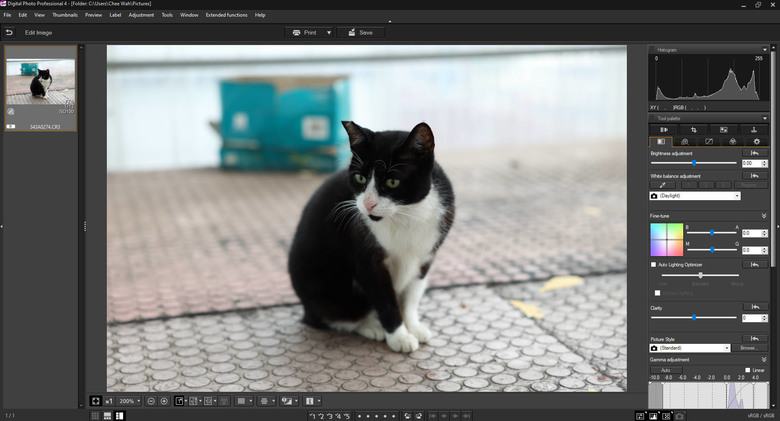Rotate image right using rotate icon
Image resolution: width=780 pixels, height=421 pixels.
[419, 416]
